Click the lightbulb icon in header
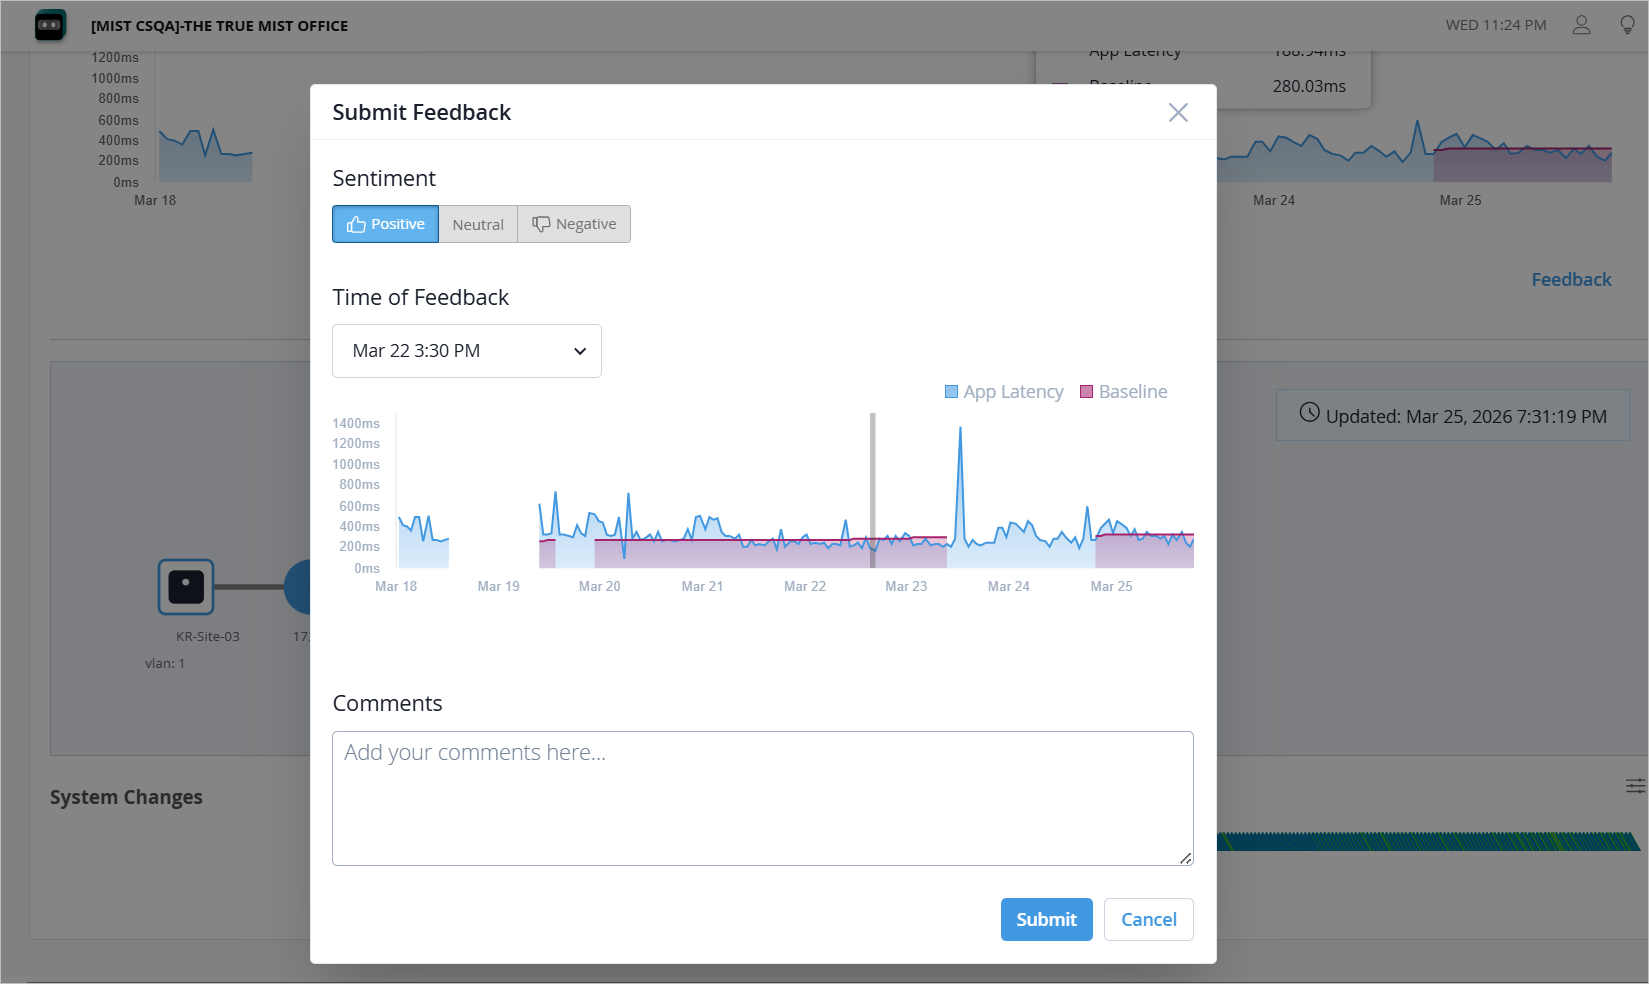Screen dimensions: 1649x984 (x=1627, y=25)
